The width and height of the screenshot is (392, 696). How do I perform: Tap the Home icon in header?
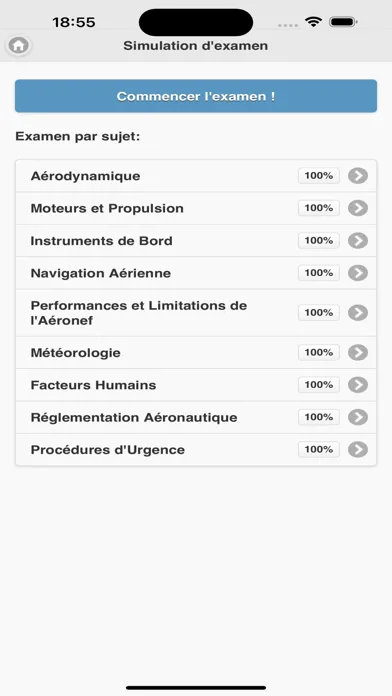(19, 45)
